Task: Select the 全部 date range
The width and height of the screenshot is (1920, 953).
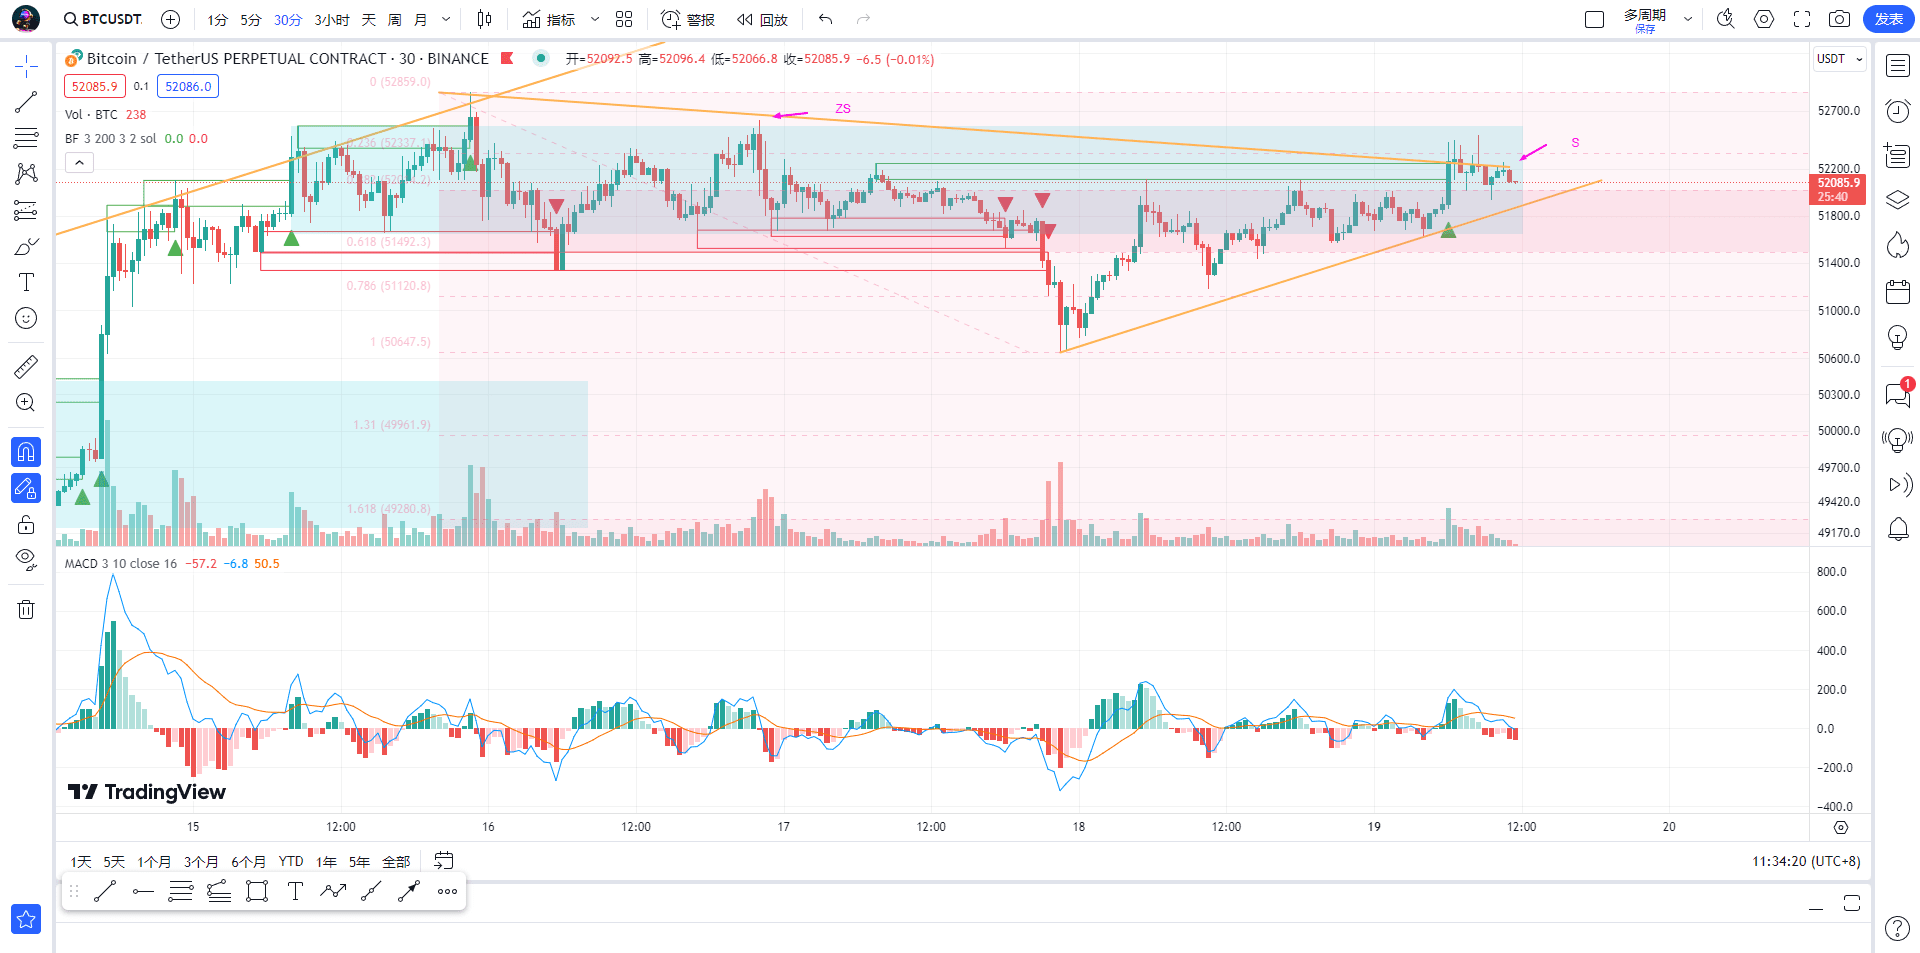Action: click(396, 861)
